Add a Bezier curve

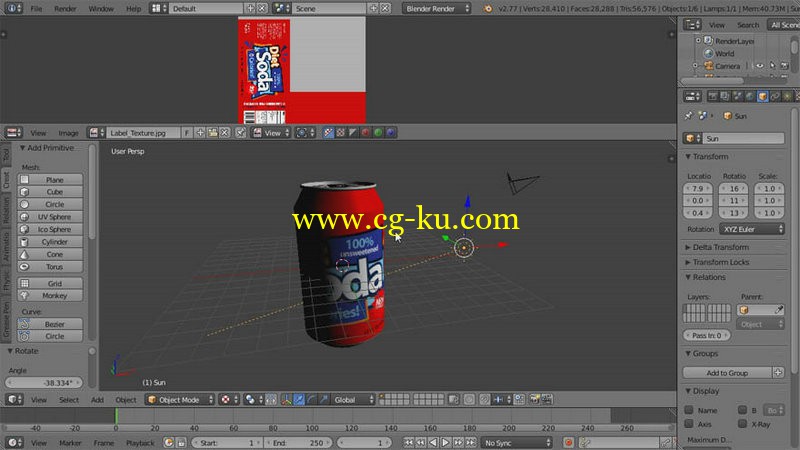(50, 324)
